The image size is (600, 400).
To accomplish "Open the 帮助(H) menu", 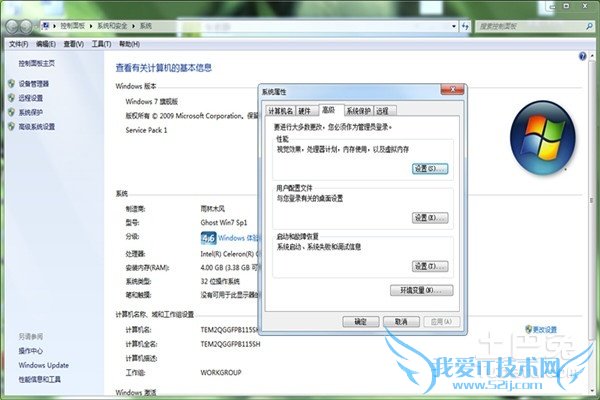I will coord(129,44).
